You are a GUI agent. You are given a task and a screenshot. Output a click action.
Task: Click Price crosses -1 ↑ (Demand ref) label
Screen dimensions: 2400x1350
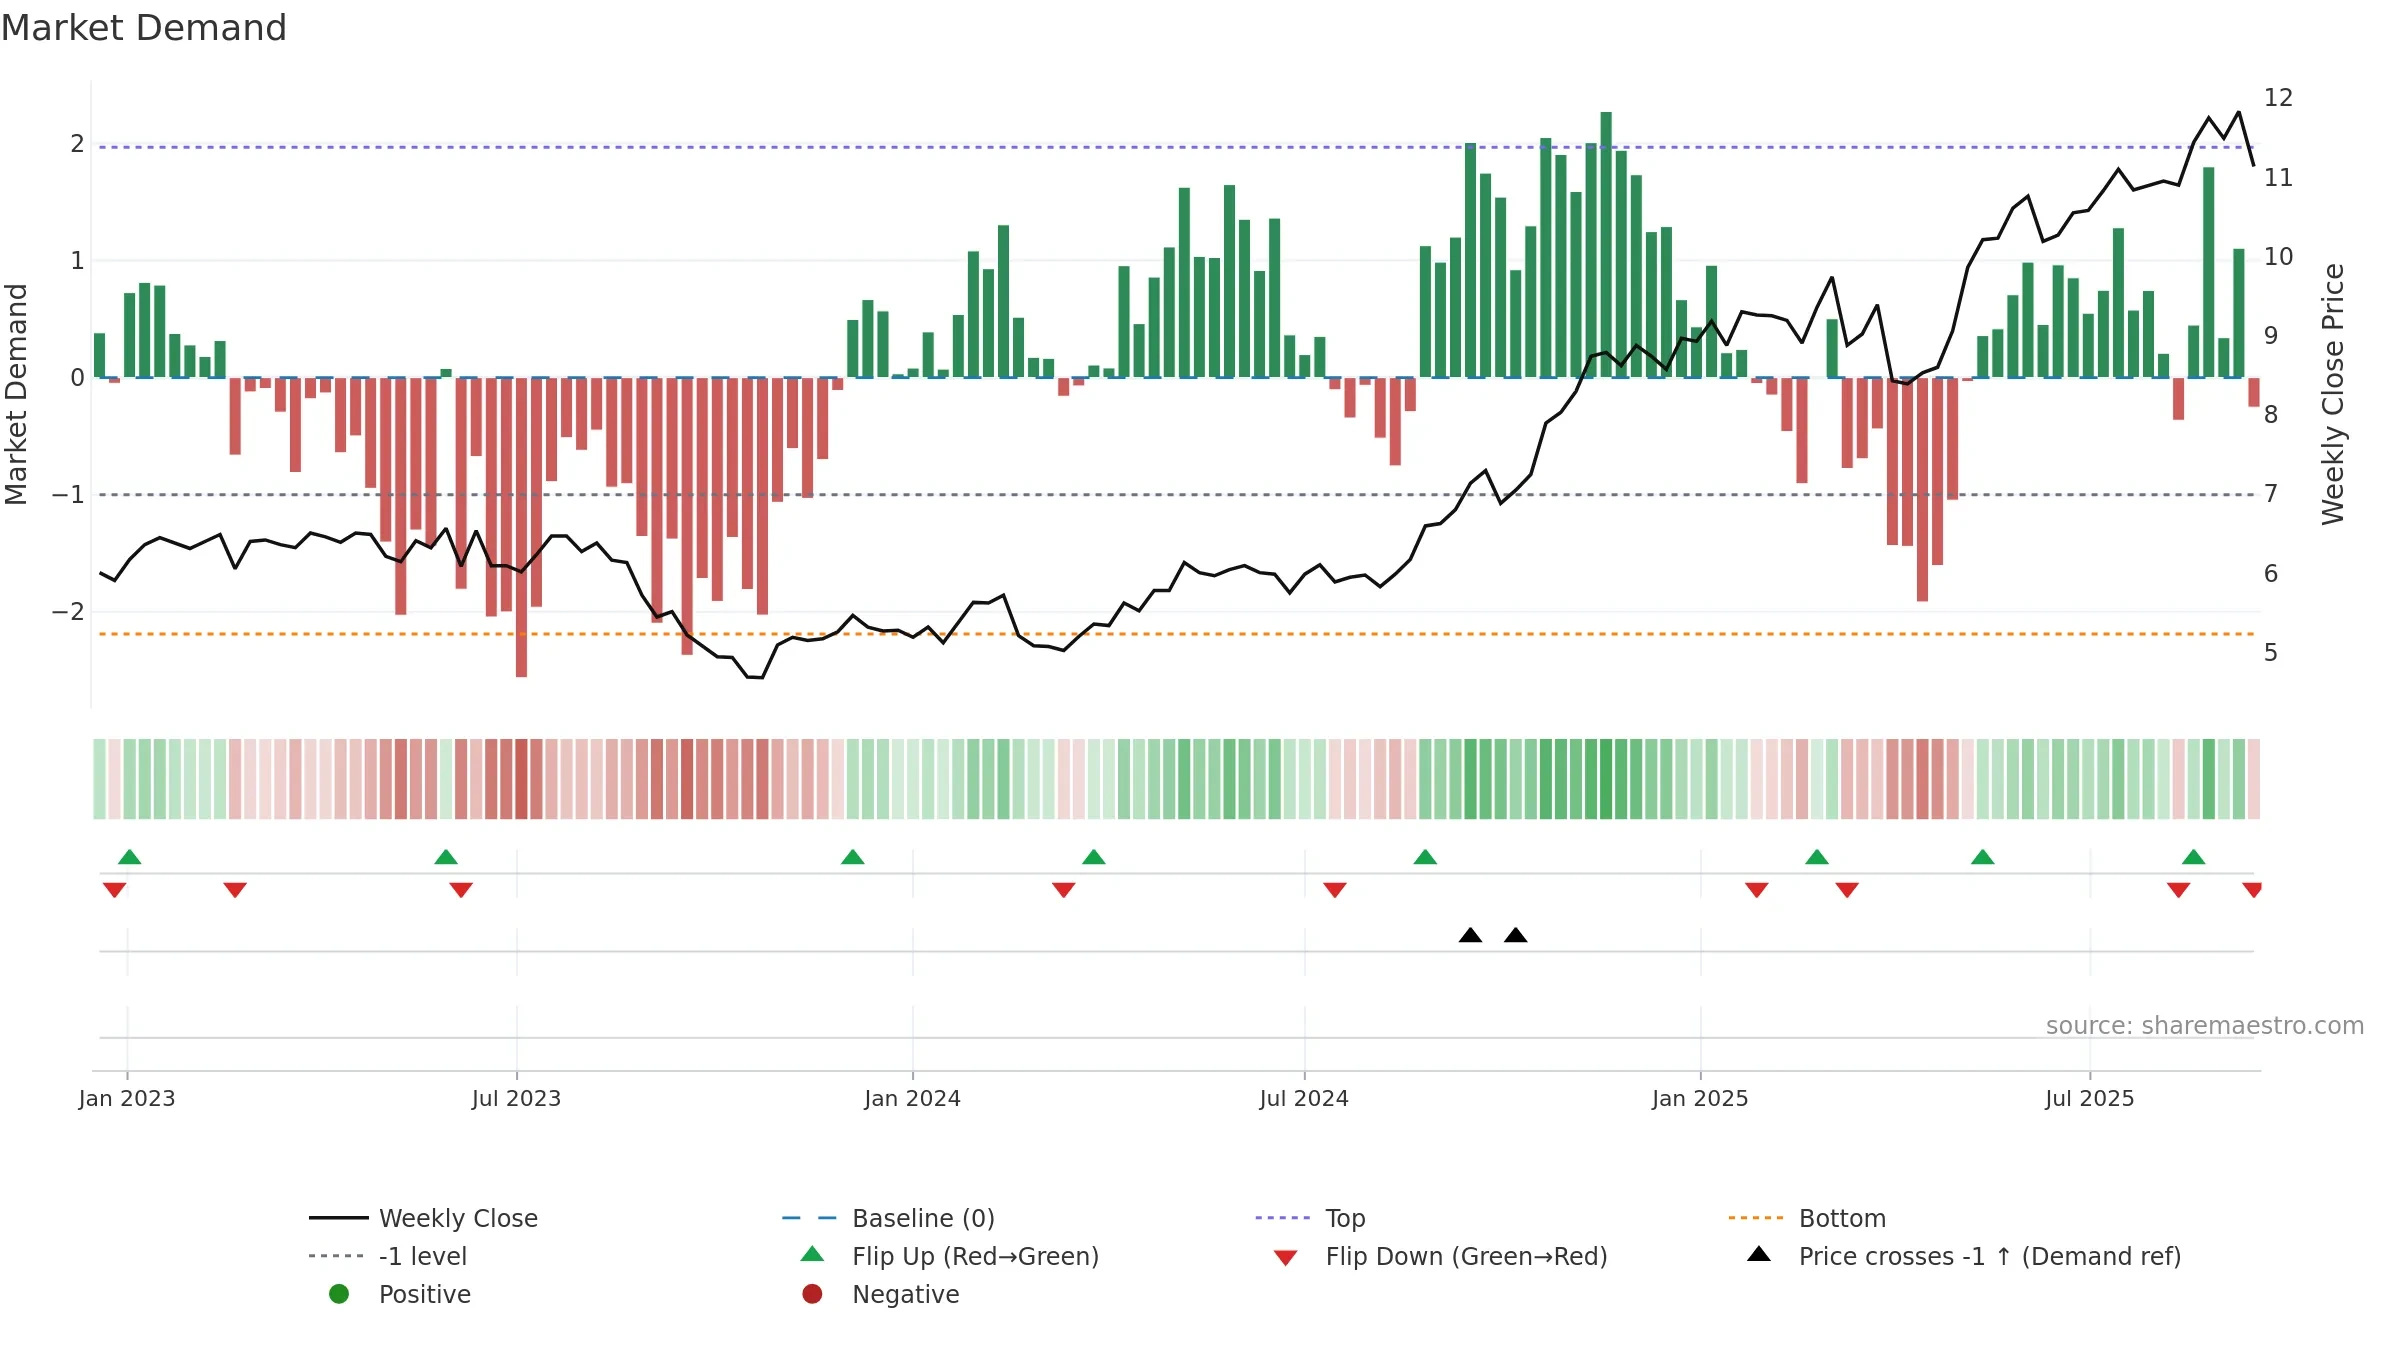click(1990, 1256)
